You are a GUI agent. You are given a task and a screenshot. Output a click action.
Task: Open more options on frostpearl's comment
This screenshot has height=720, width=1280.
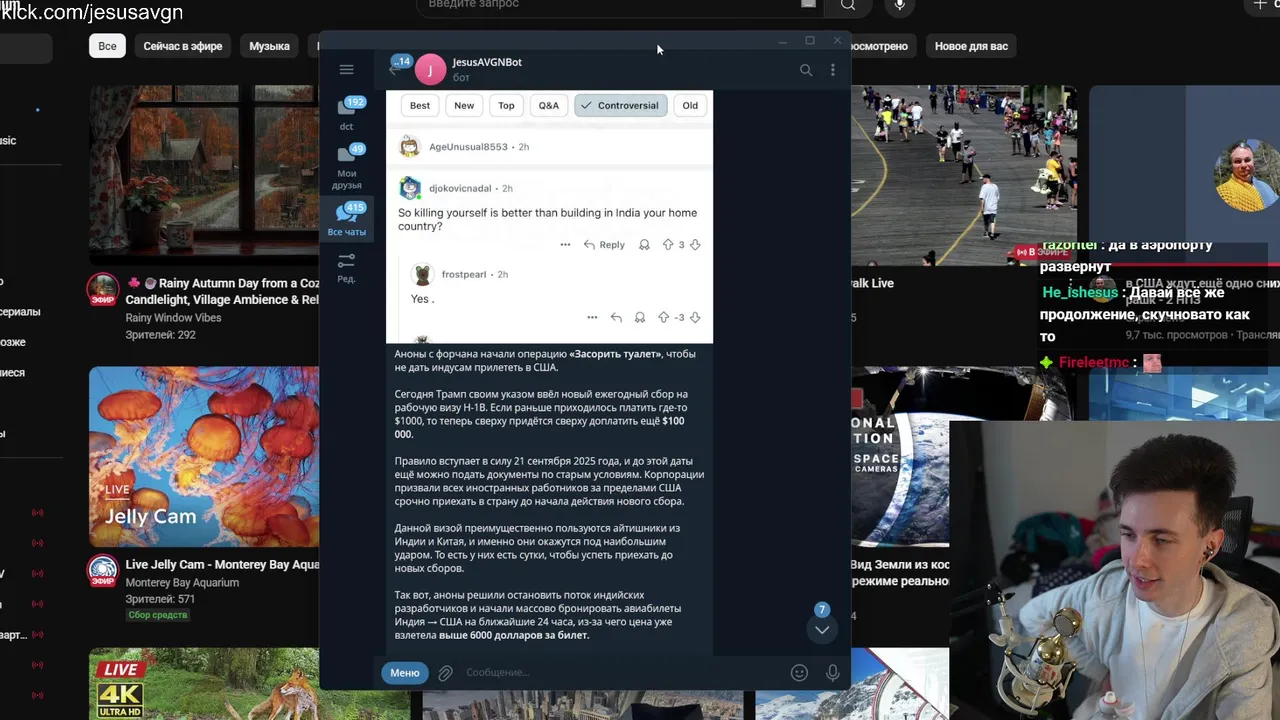click(592, 317)
